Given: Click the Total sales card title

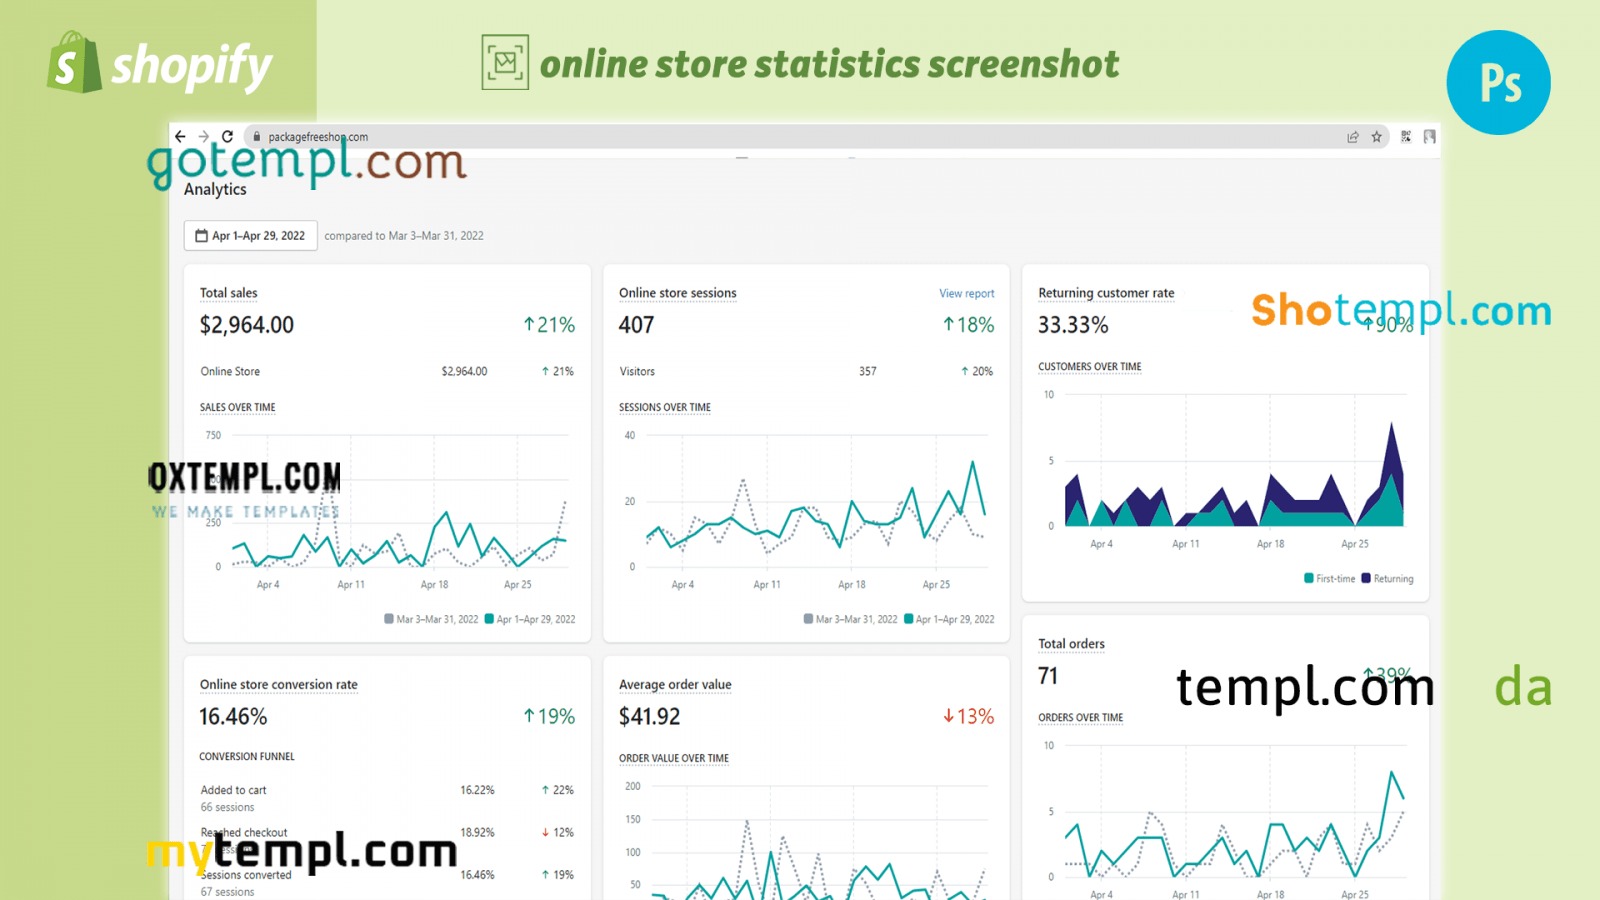Looking at the screenshot, I should pos(228,293).
